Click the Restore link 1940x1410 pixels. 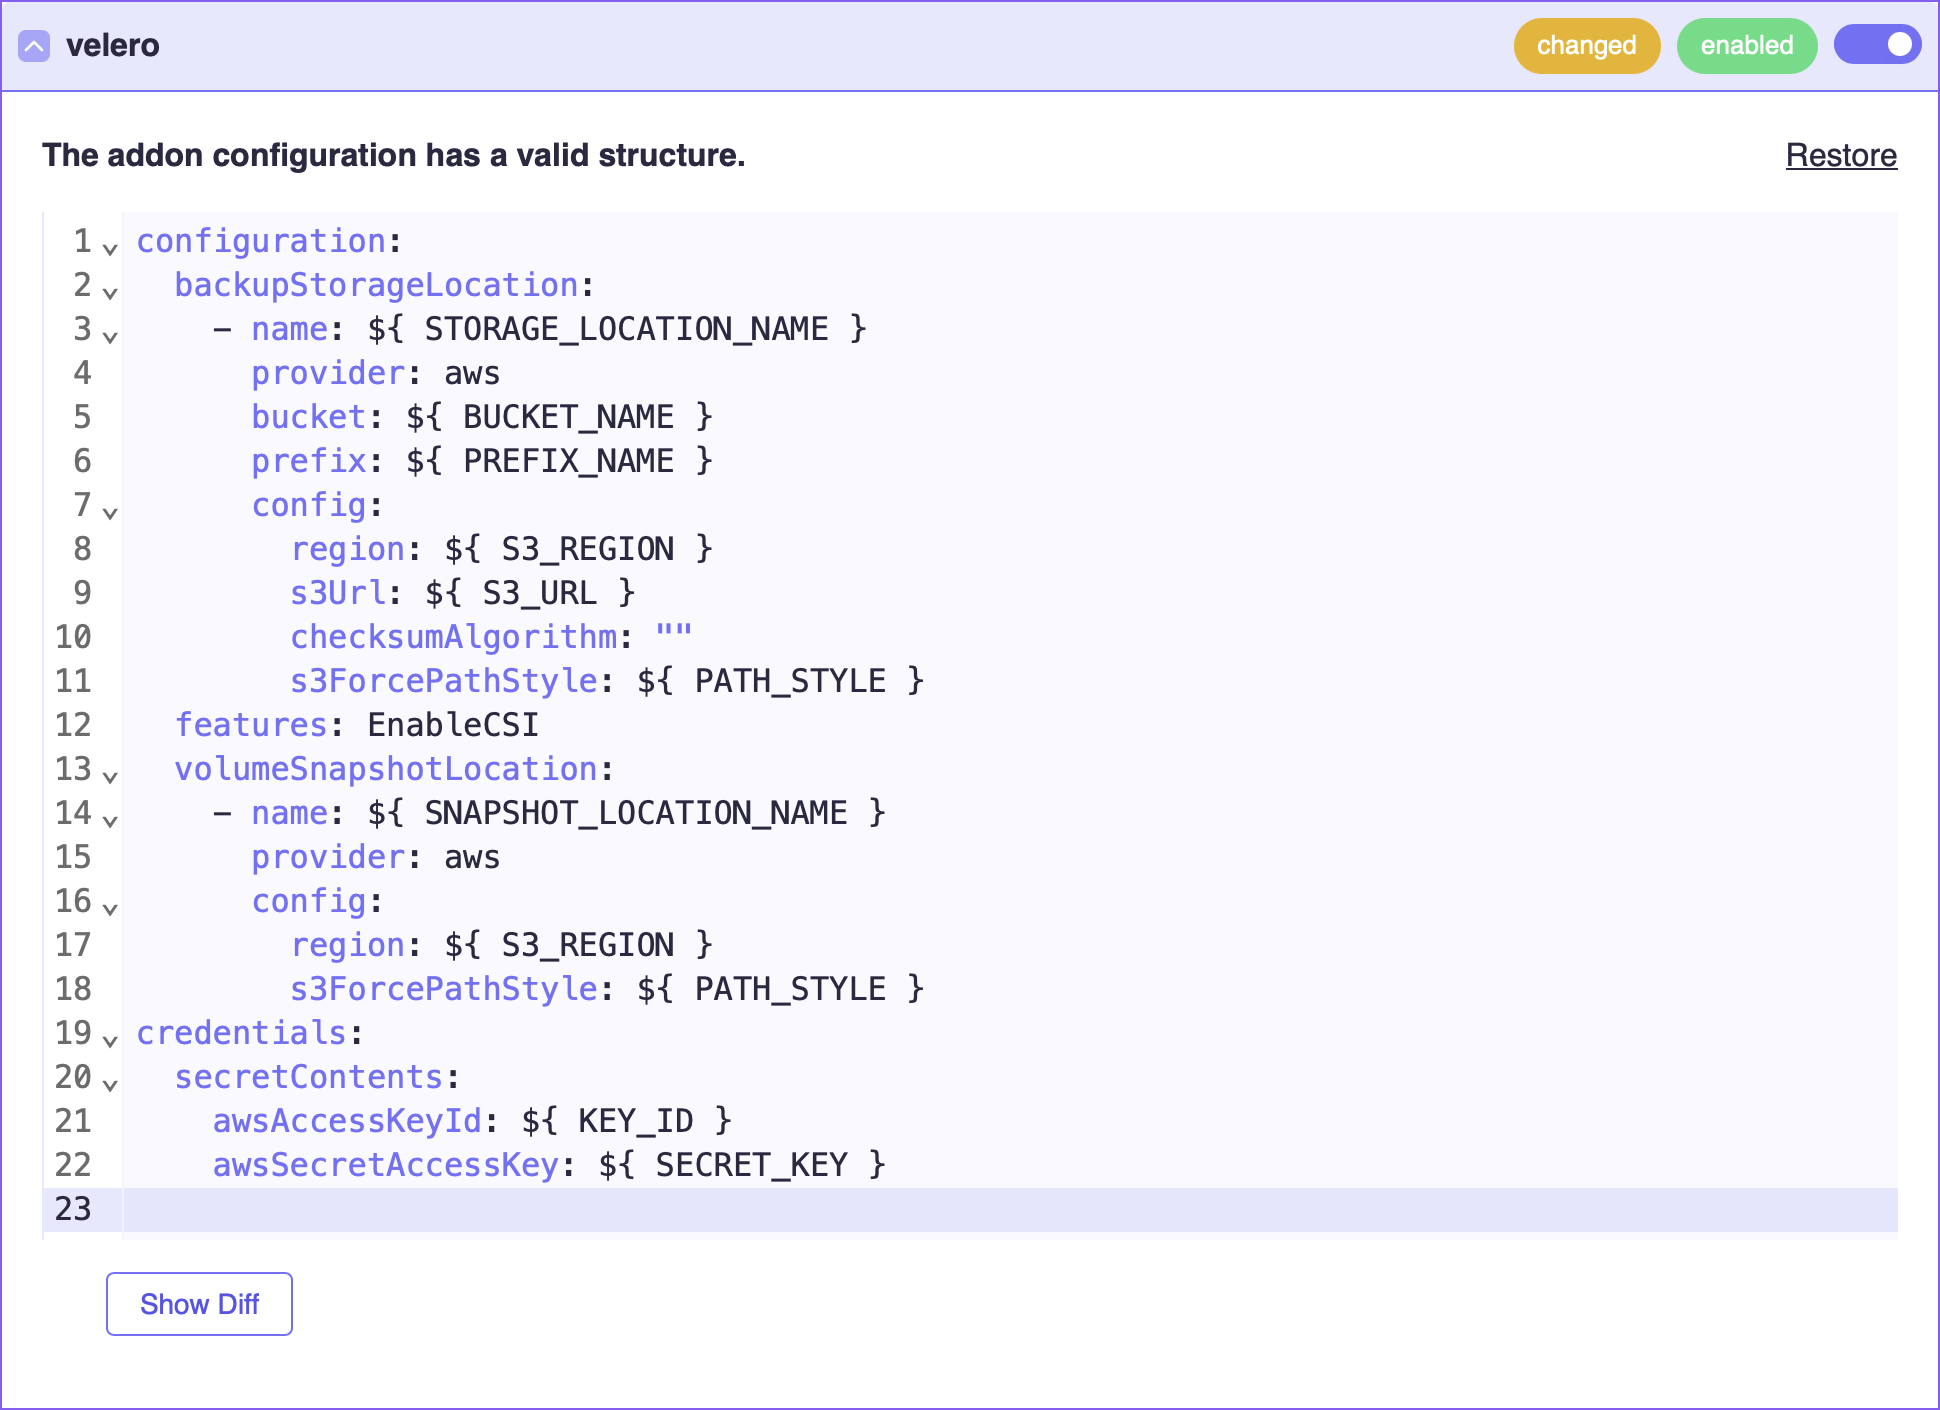click(1841, 155)
